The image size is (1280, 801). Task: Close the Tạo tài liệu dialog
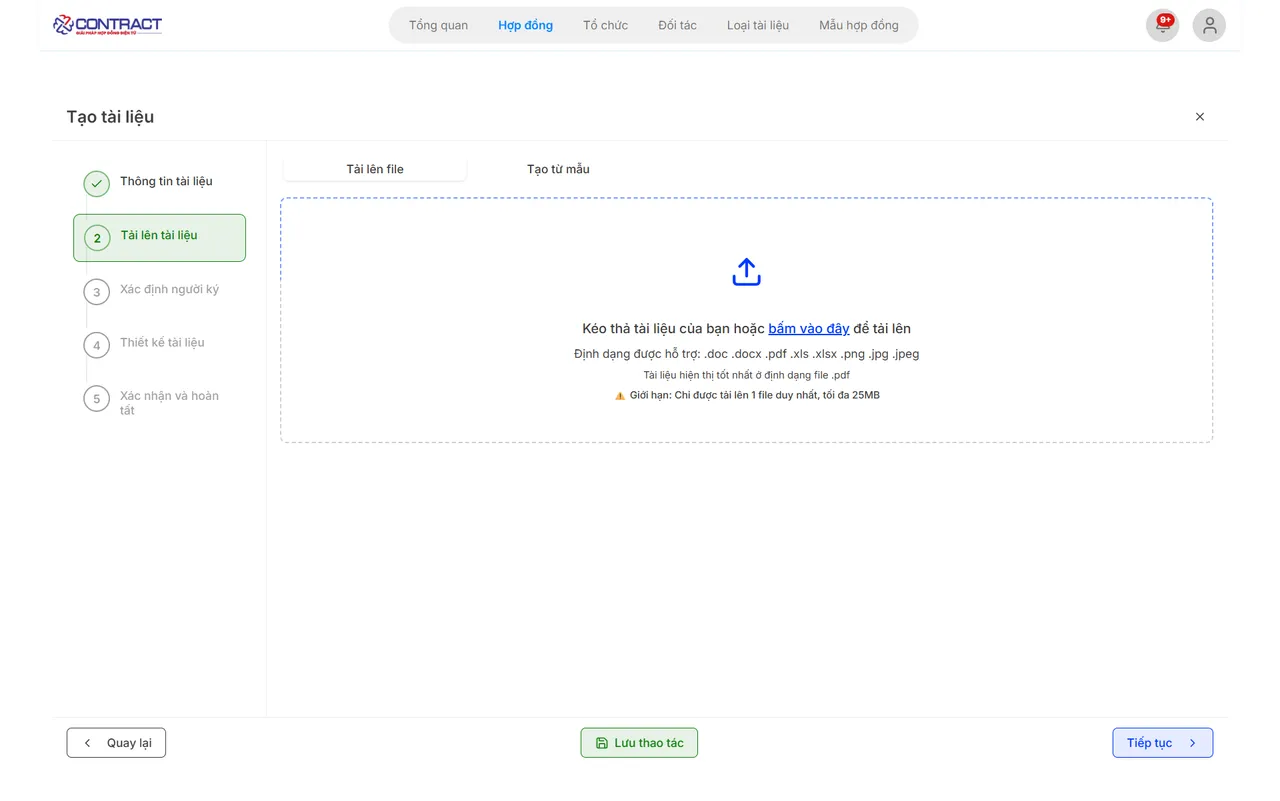1199,117
